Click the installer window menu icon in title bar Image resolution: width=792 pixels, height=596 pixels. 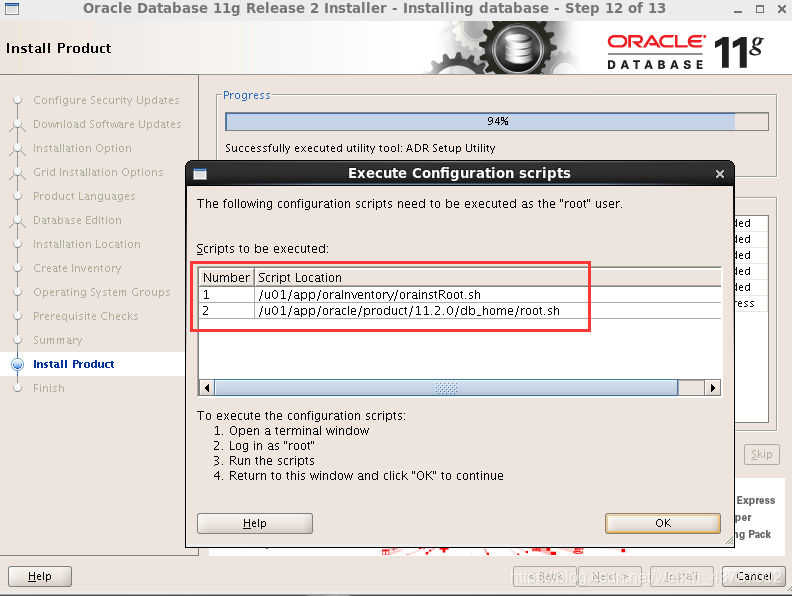[12, 8]
